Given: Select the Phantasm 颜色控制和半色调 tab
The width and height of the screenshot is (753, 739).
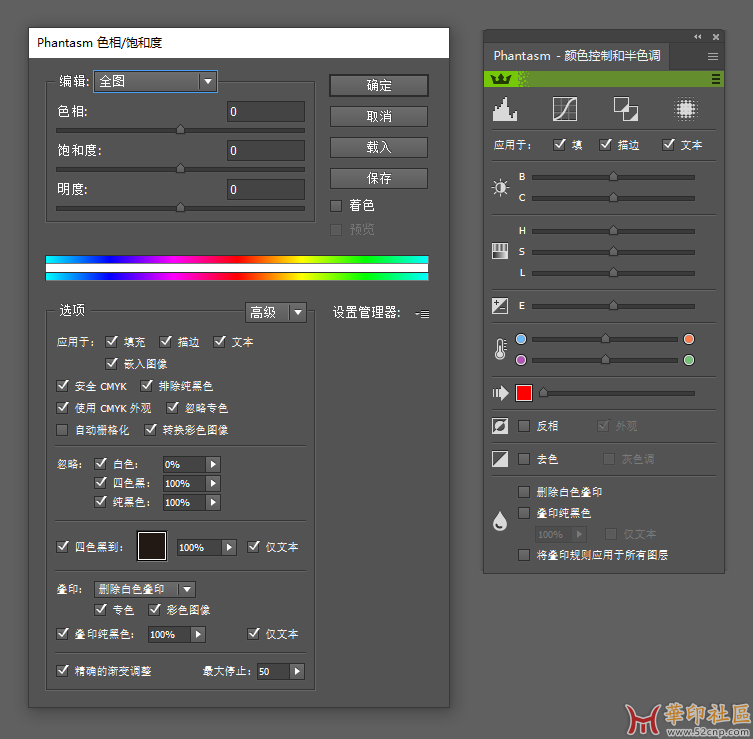Looking at the screenshot, I should (577, 56).
